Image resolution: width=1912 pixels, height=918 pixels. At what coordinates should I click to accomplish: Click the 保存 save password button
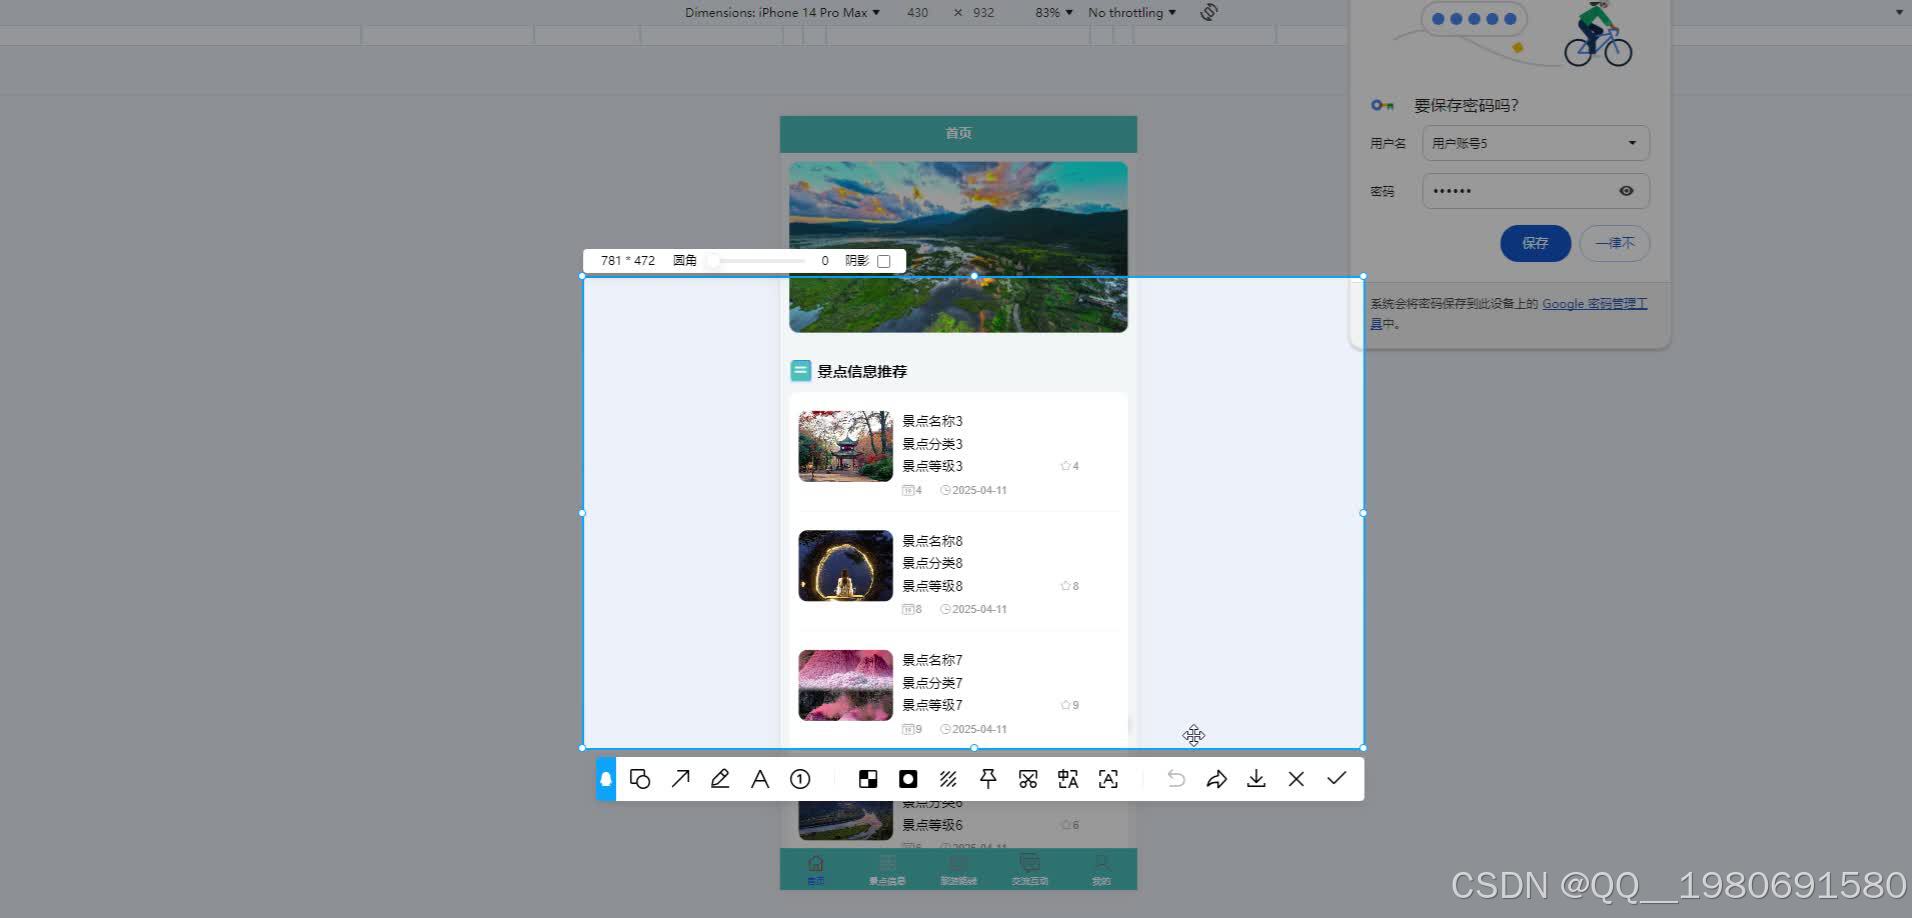(x=1535, y=243)
